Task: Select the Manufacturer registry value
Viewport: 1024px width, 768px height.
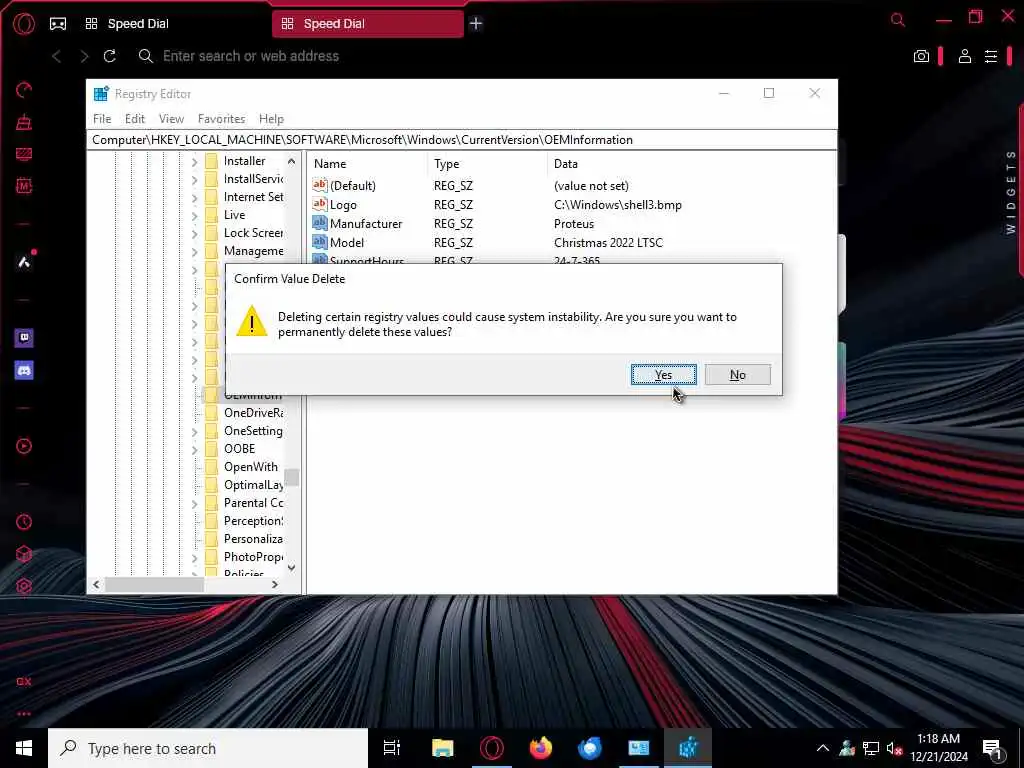Action: point(366,224)
